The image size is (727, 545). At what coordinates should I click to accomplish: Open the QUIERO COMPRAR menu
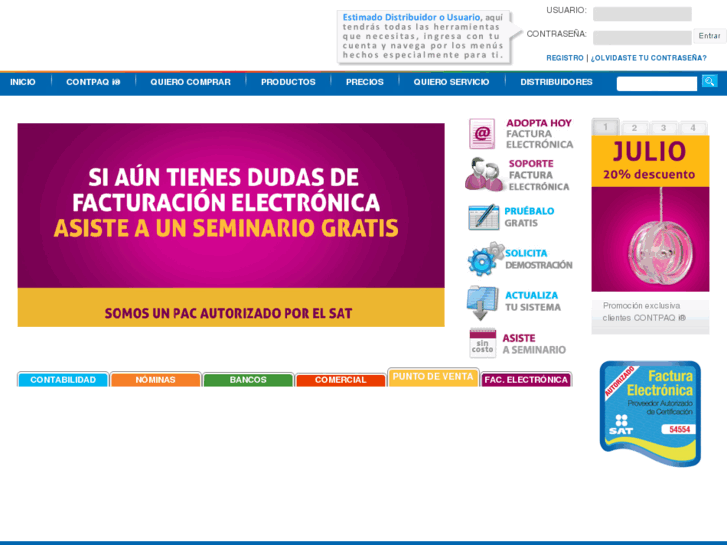(x=190, y=82)
